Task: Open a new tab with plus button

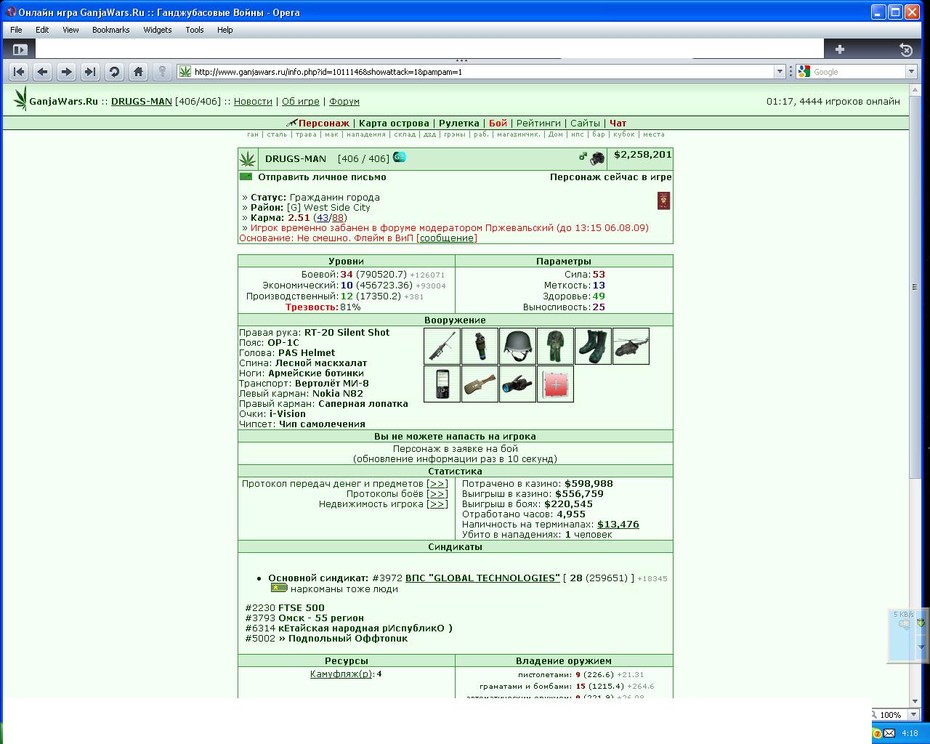Action: point(839,49)
